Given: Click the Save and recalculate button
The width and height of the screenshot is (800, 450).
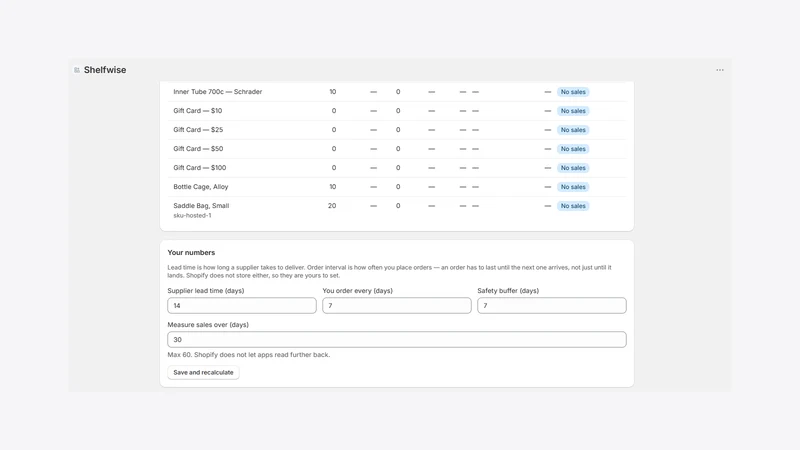Looking at the screenshot, I should (203, 372).
